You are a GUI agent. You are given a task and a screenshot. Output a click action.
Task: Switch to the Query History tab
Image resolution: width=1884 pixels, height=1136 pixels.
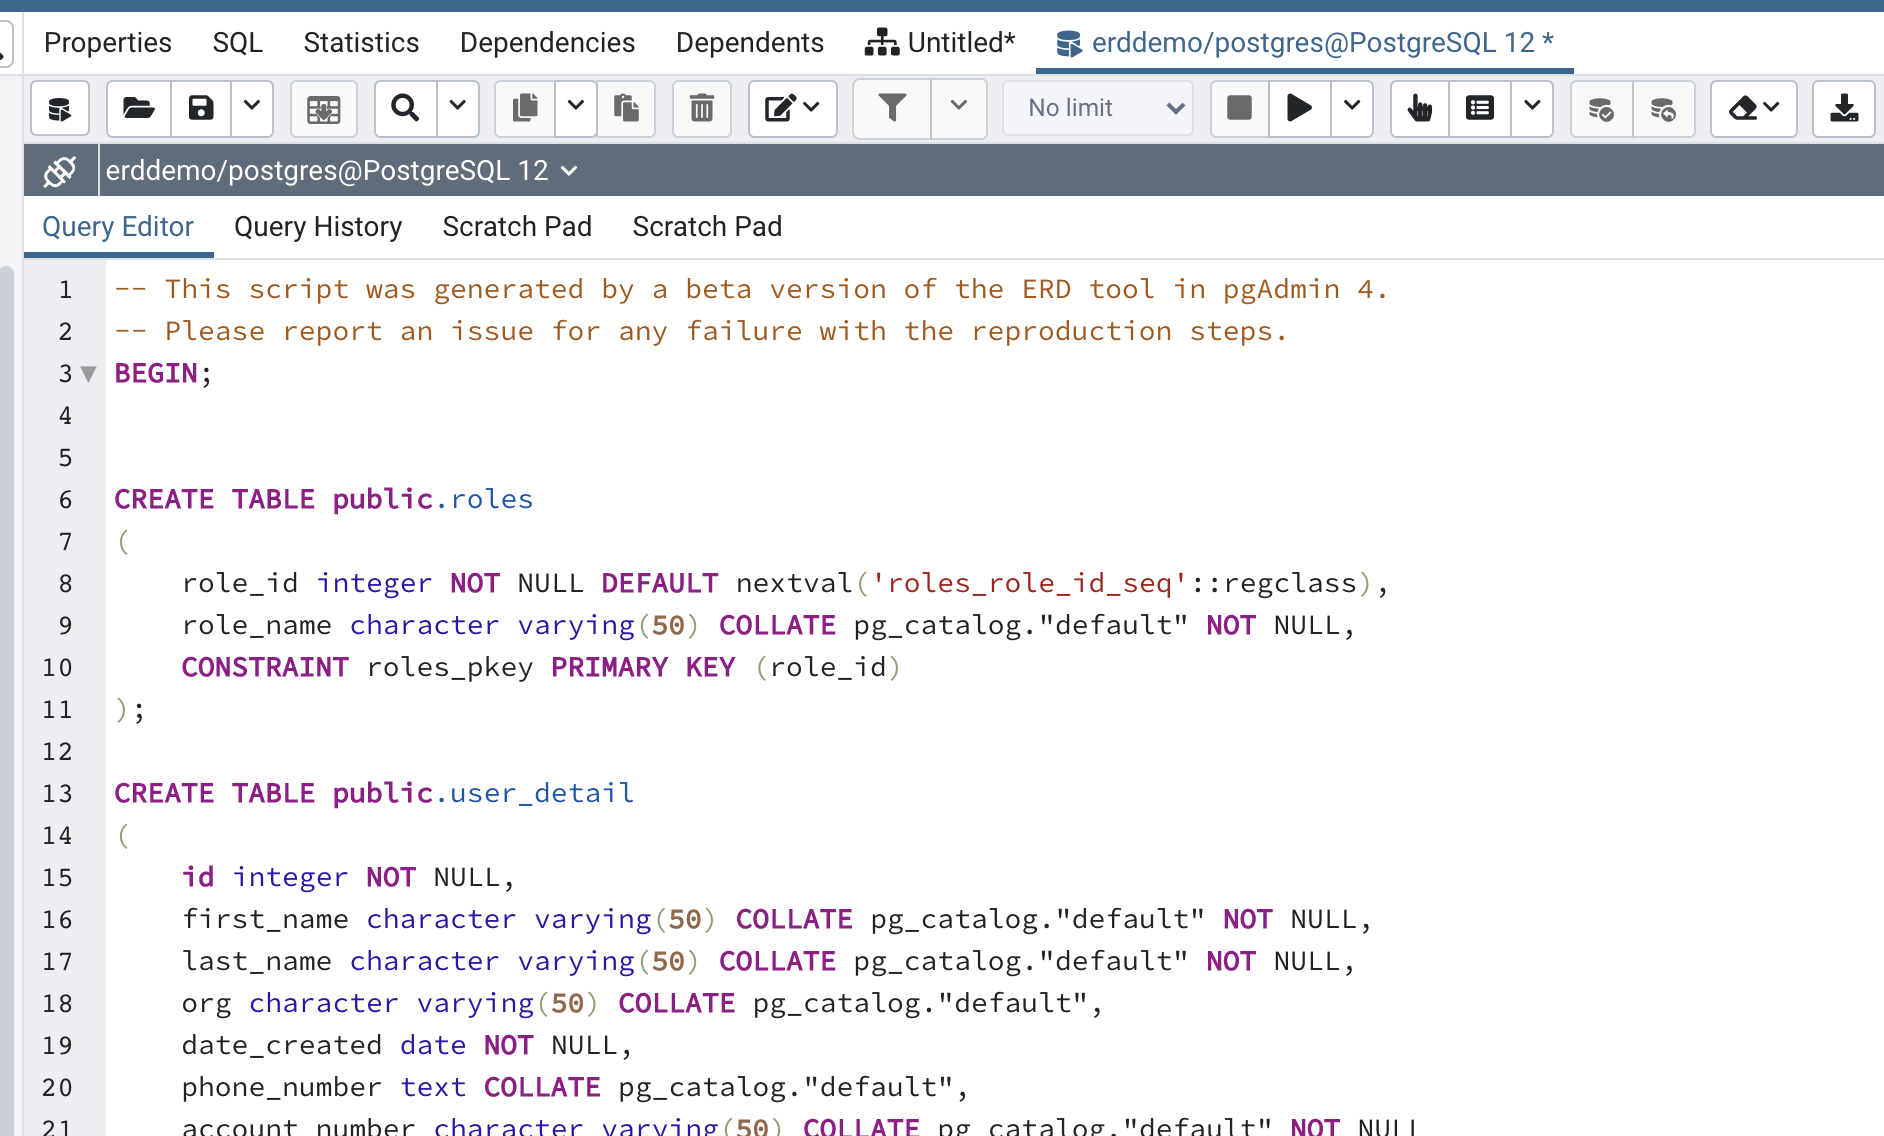tap(318, 227)
